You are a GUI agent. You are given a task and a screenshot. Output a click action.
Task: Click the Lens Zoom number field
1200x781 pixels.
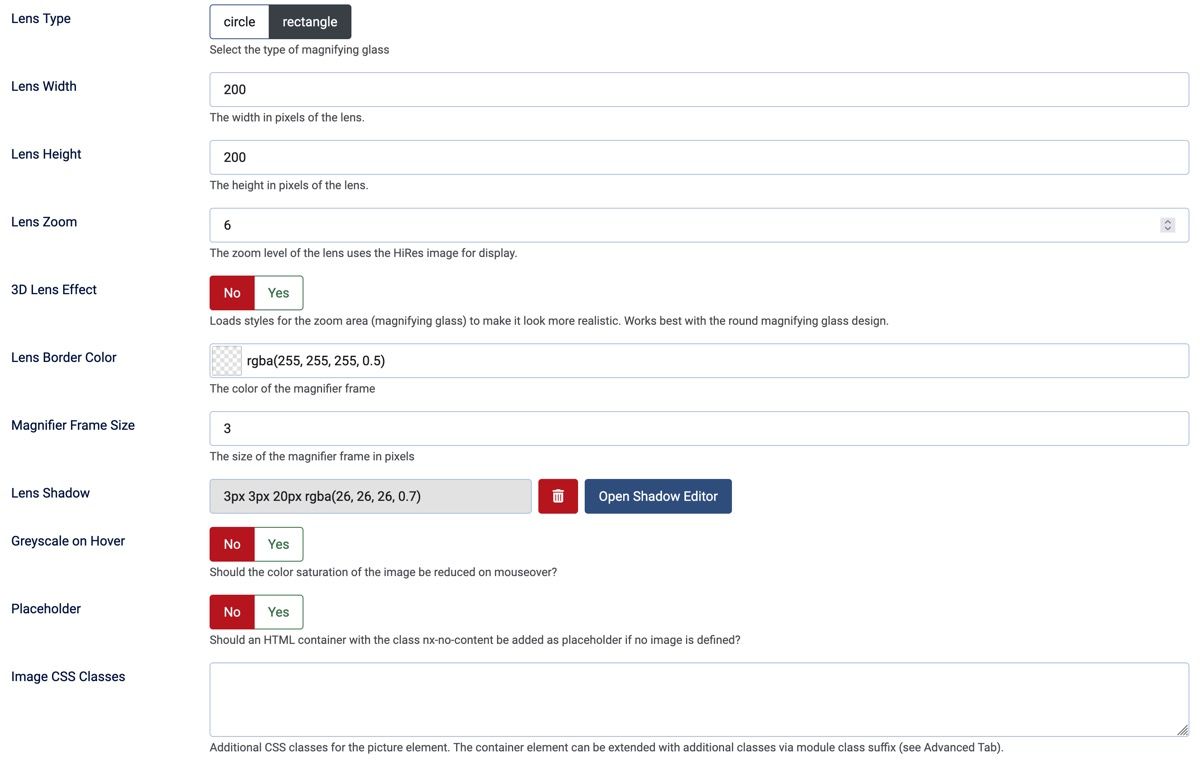point(680,225)
